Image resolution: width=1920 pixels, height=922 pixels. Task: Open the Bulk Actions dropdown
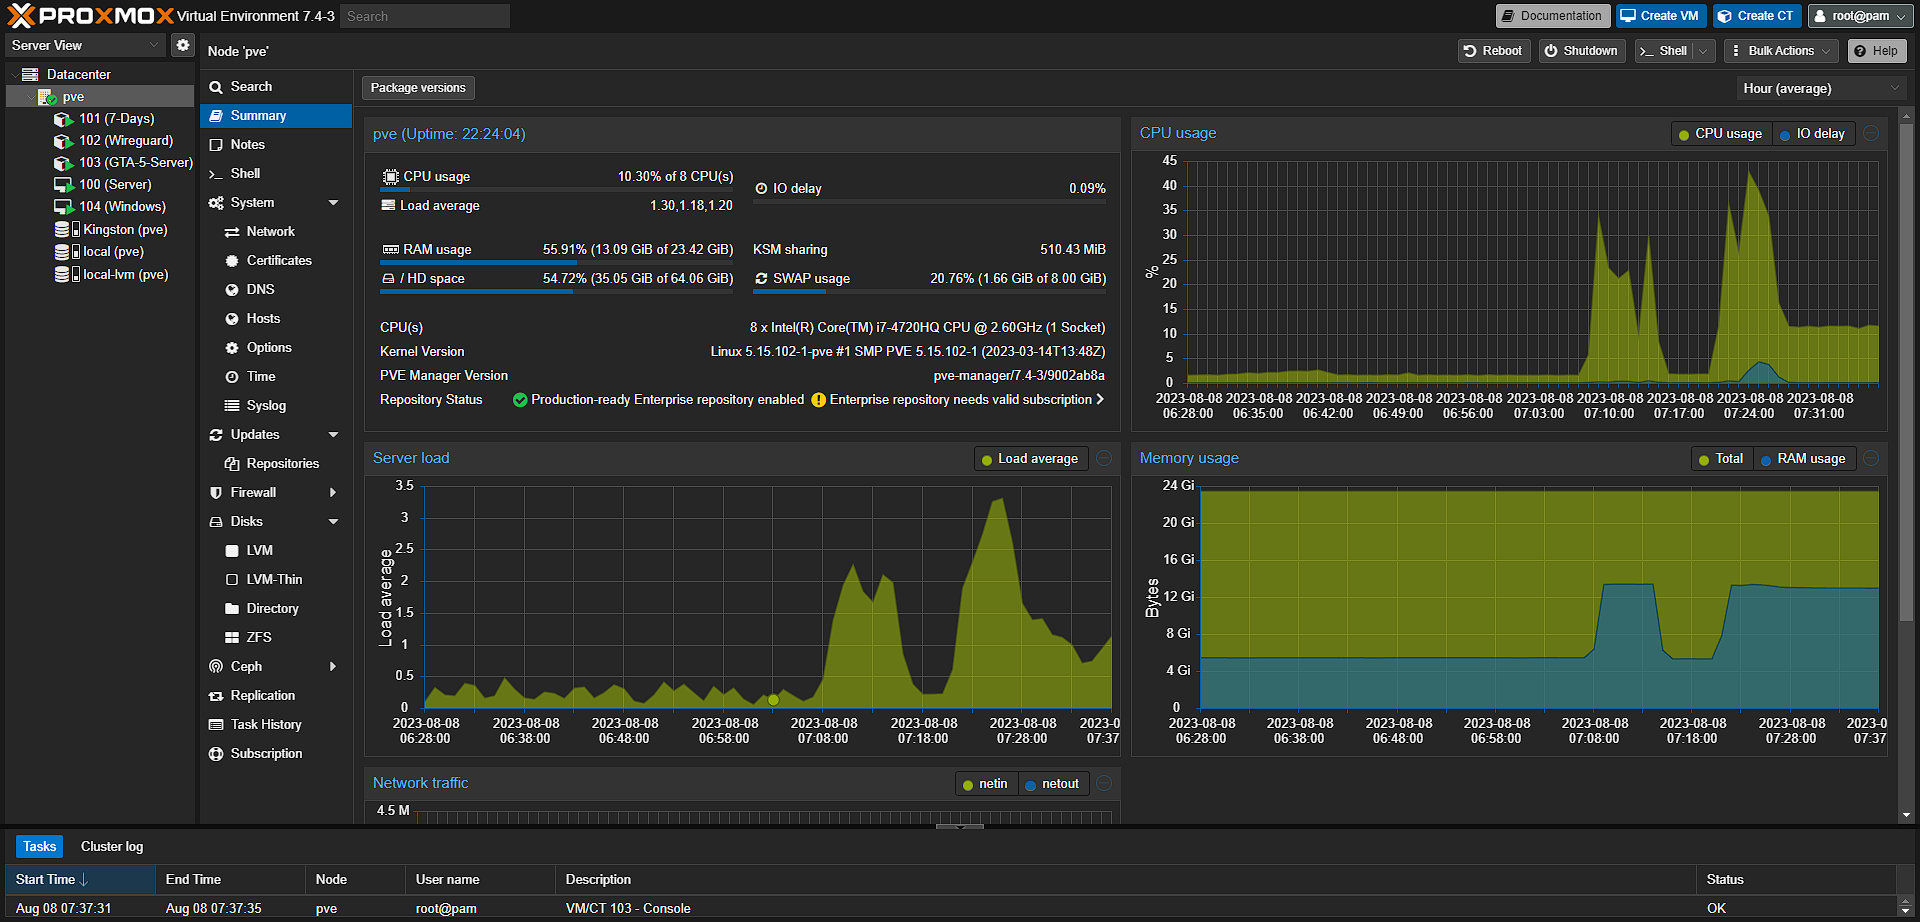pos(1781,51)
